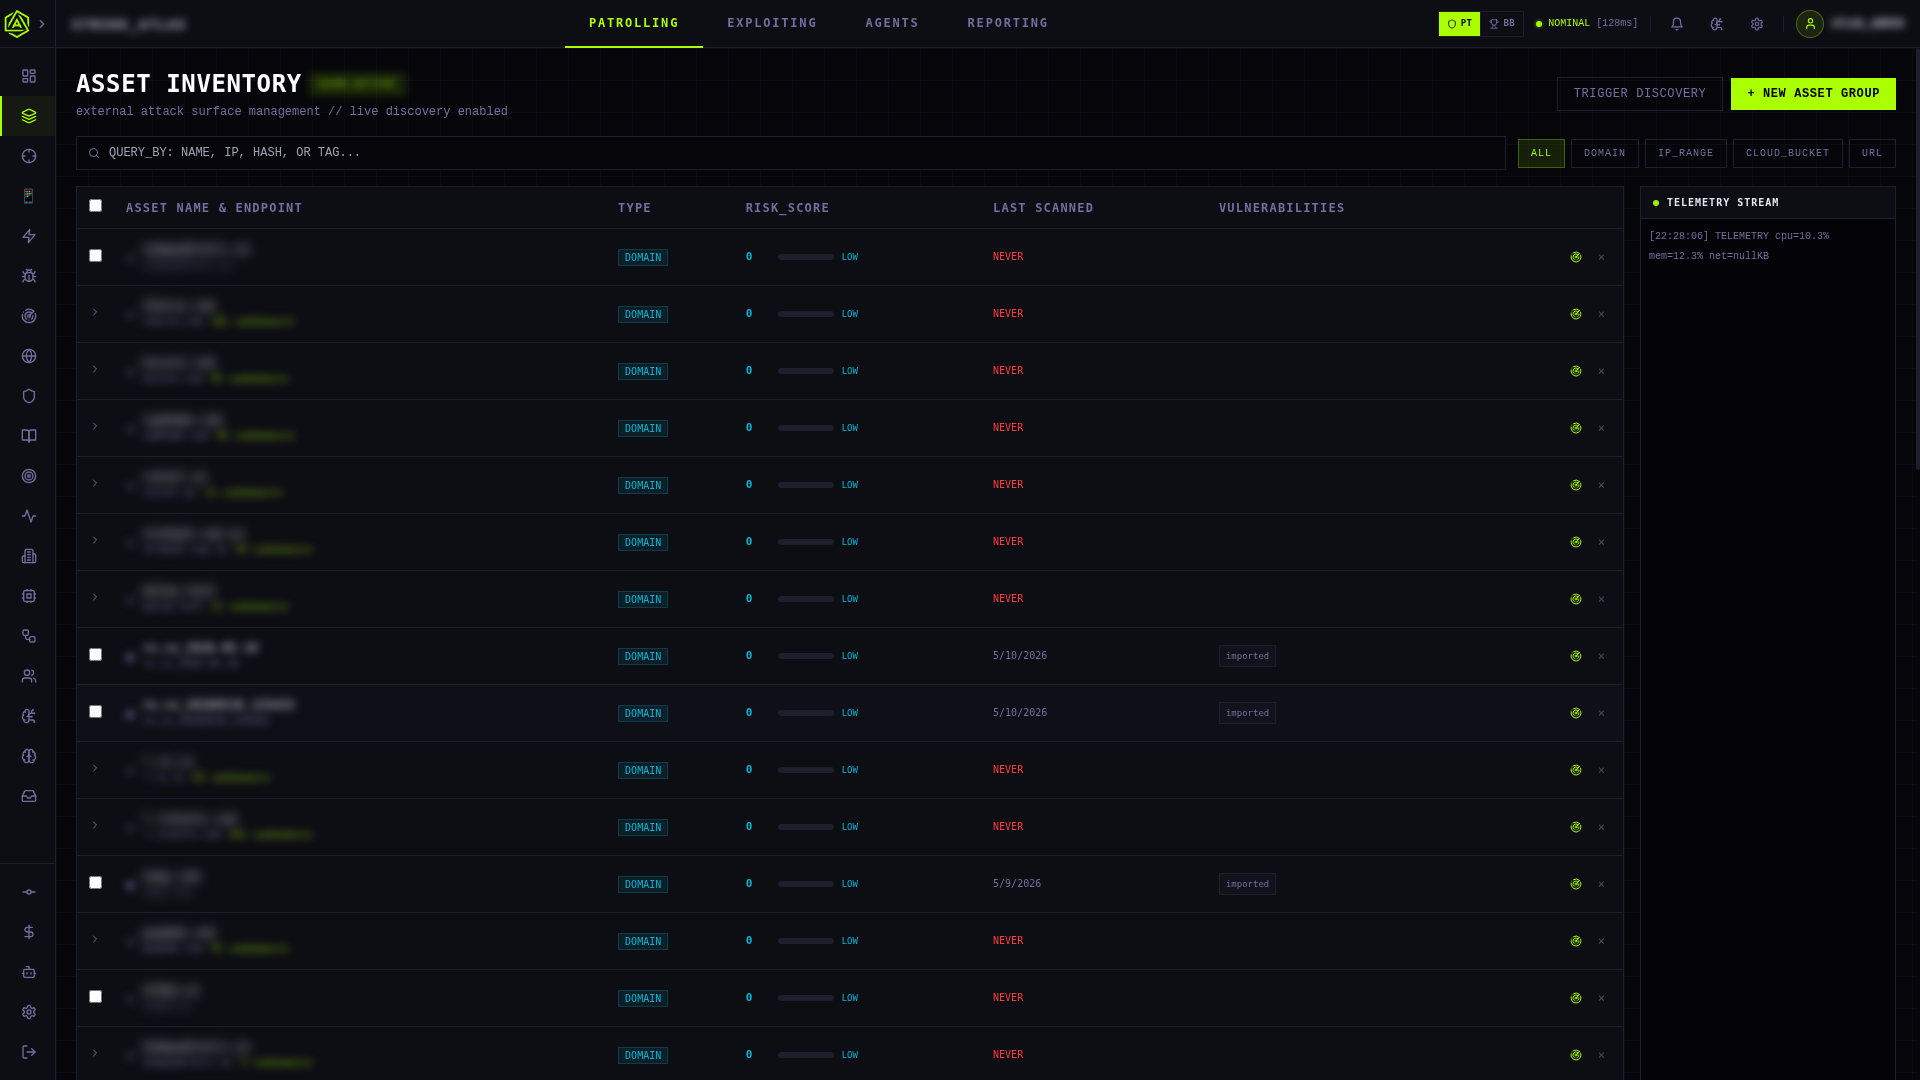Image resolution: width=1920 pixels, height=1080 pixels.
Task: Open the crosshair icon in the sidebar
Action: pos(29,156)
